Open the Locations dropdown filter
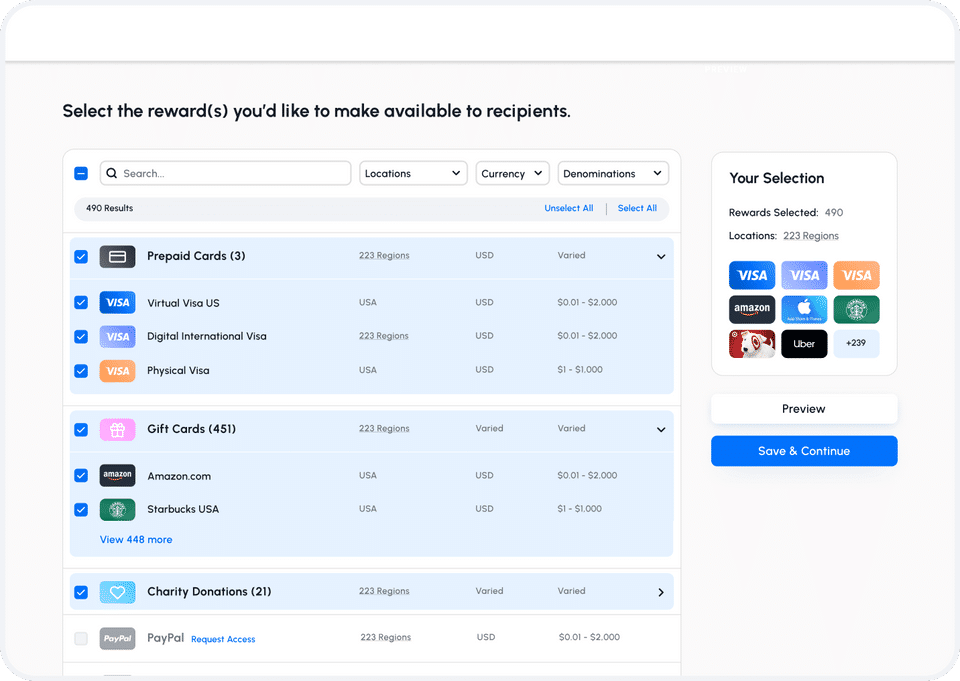The width and height of the screenshot is (960, 681). (413, 173)
